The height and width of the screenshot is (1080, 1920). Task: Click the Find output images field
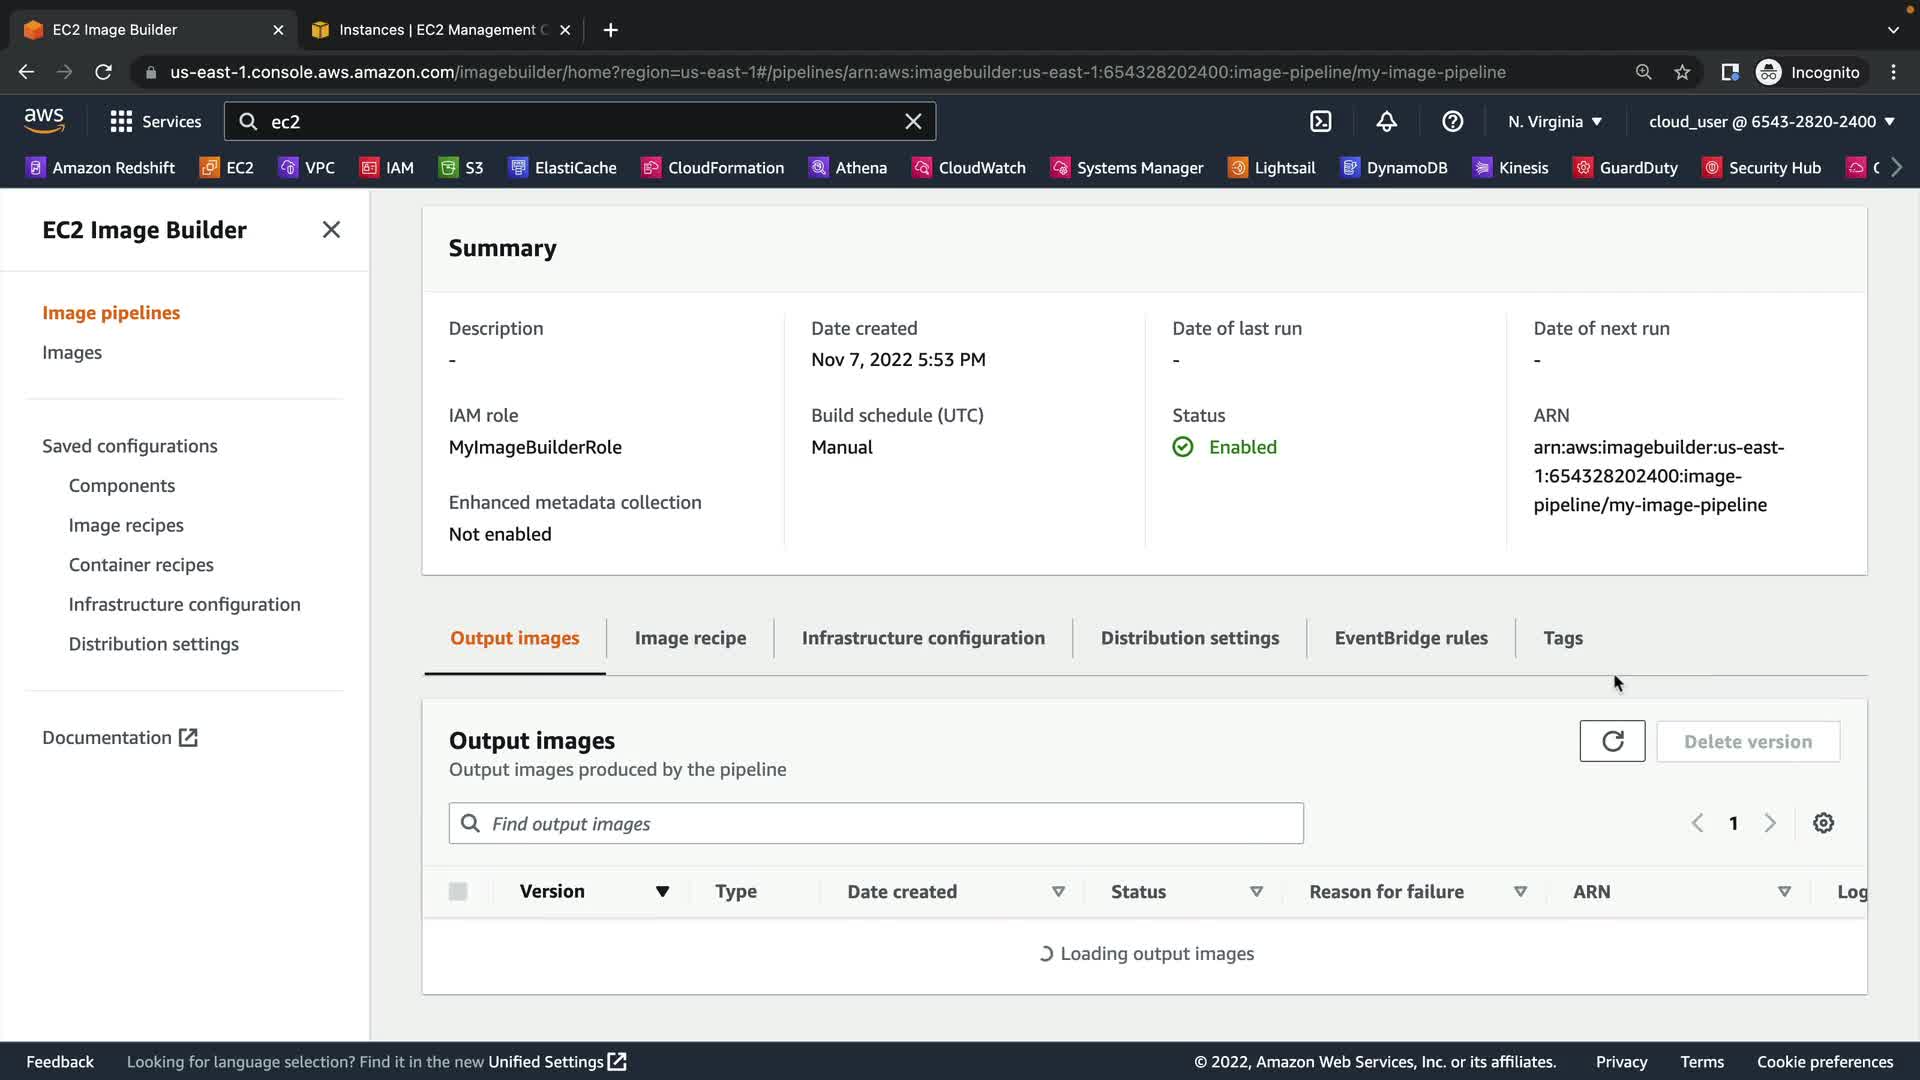pos(875,823)
